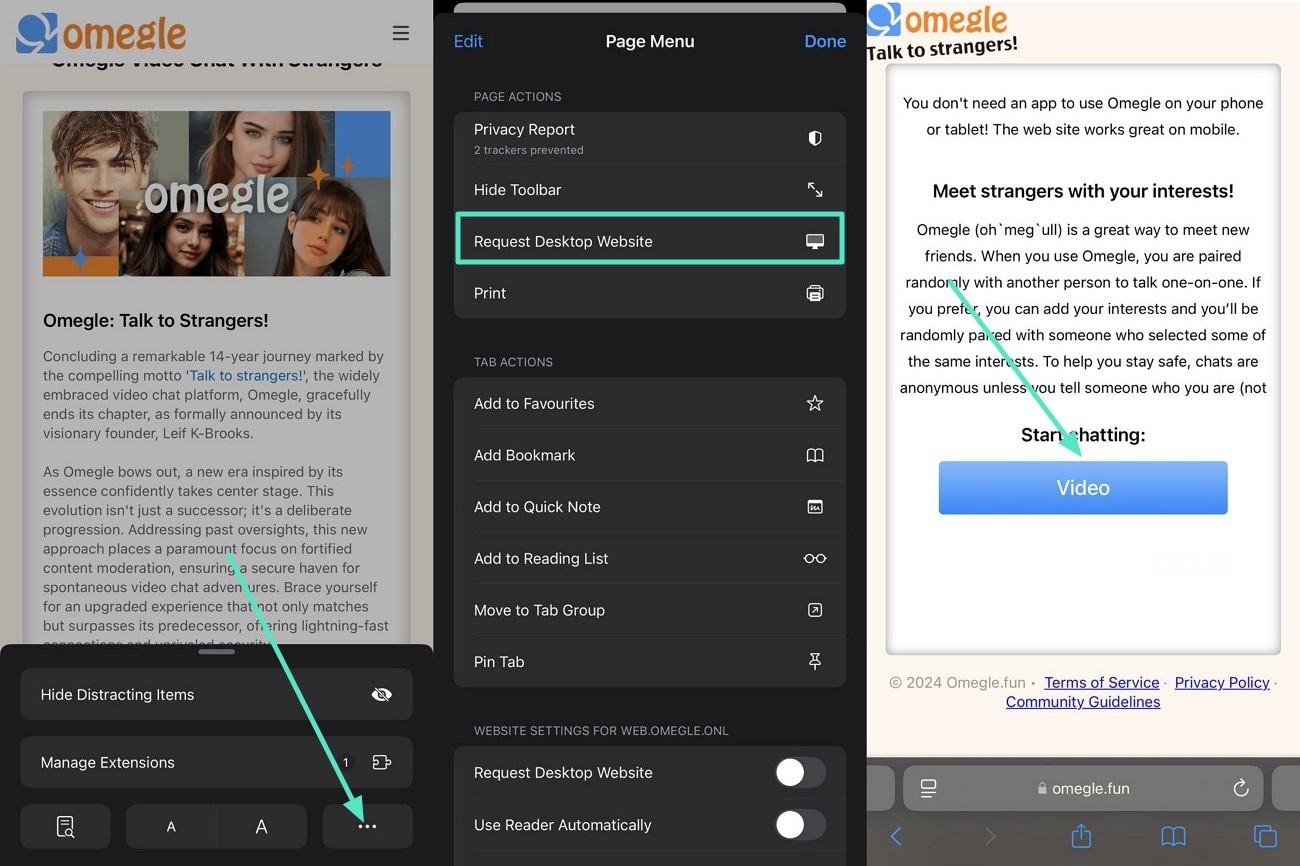This screenshot has height=866, width=1300.
Task: Toggle Use Reader Automatically switch
Action: [x=800, y=824]
